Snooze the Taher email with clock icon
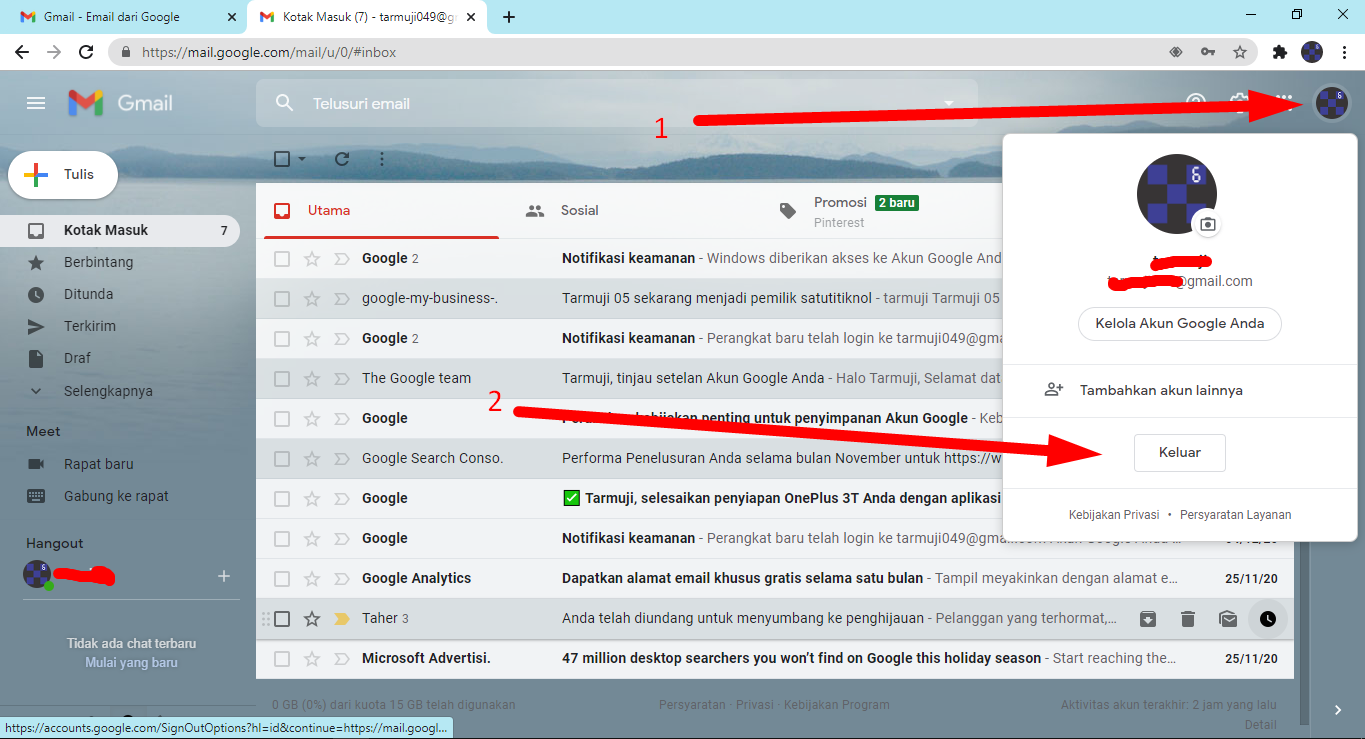The width and height of the screenshot is (1365, 739). pyautogui.click(x=1268, y=619)
